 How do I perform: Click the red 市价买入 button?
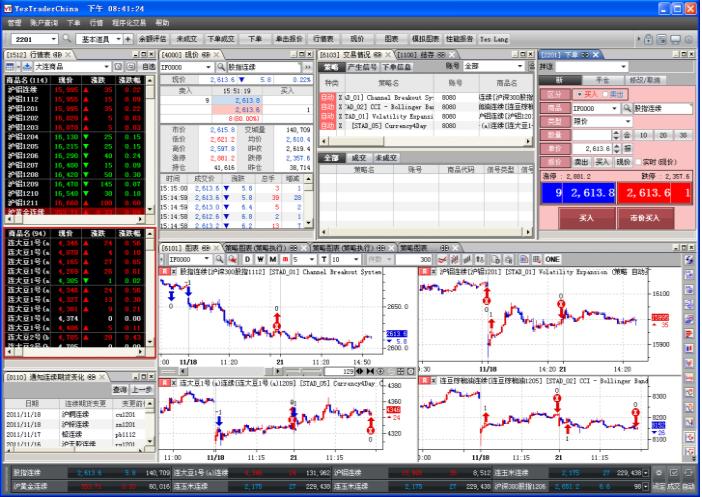pyautogui.click(x=639, y=216)
